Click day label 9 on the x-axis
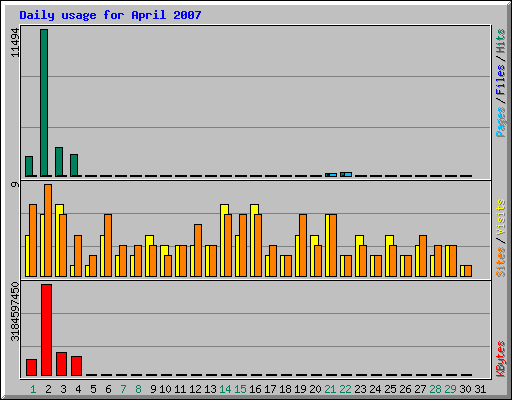Viewport: 512px width, 400px height. (153, 389)
